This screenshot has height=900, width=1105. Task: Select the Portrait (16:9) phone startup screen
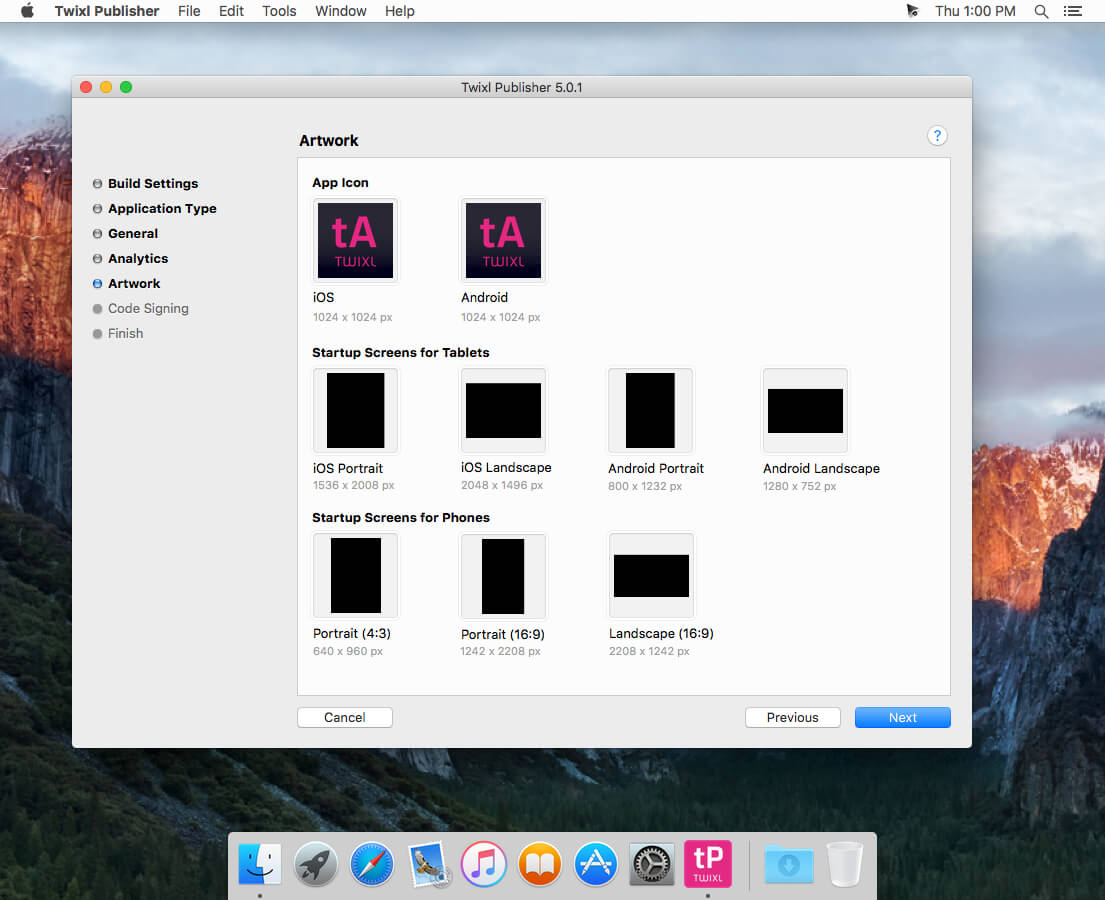pyautogui.click(x=503, y=576)
